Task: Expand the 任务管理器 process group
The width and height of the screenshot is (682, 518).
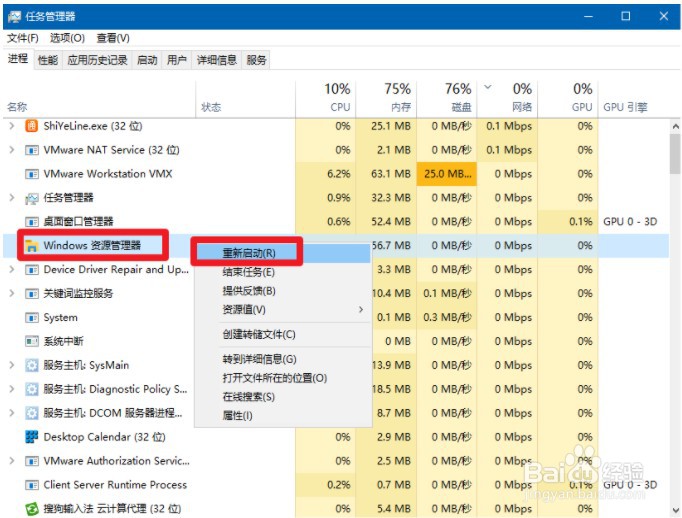Action: (12, 198)
